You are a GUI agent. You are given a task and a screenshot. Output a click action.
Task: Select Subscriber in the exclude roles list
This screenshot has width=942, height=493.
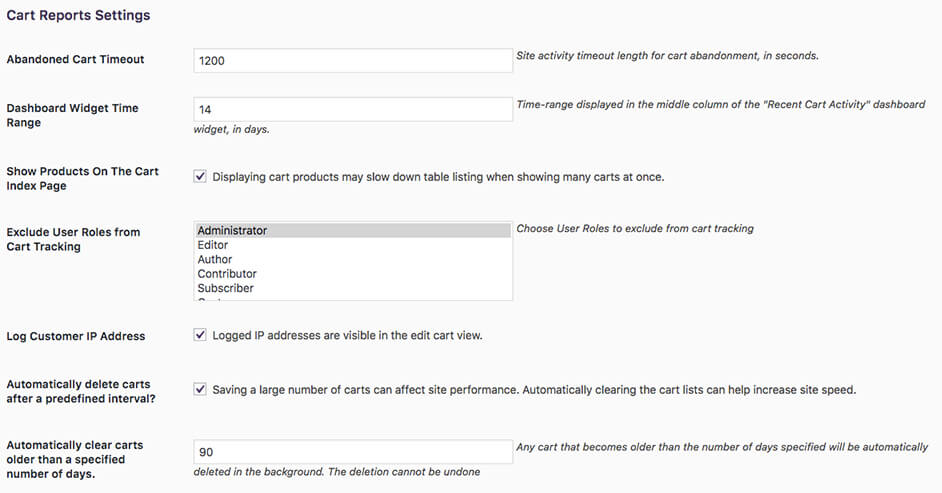(x=353, y=288)
